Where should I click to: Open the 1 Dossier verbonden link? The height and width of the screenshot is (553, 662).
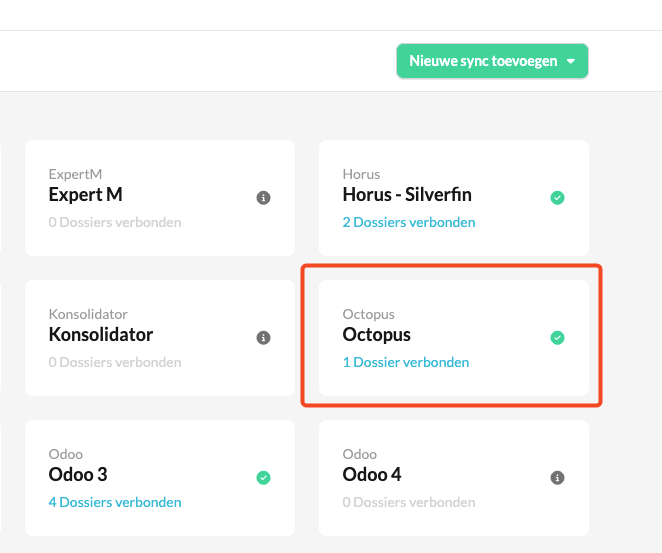tap(406, 362)
